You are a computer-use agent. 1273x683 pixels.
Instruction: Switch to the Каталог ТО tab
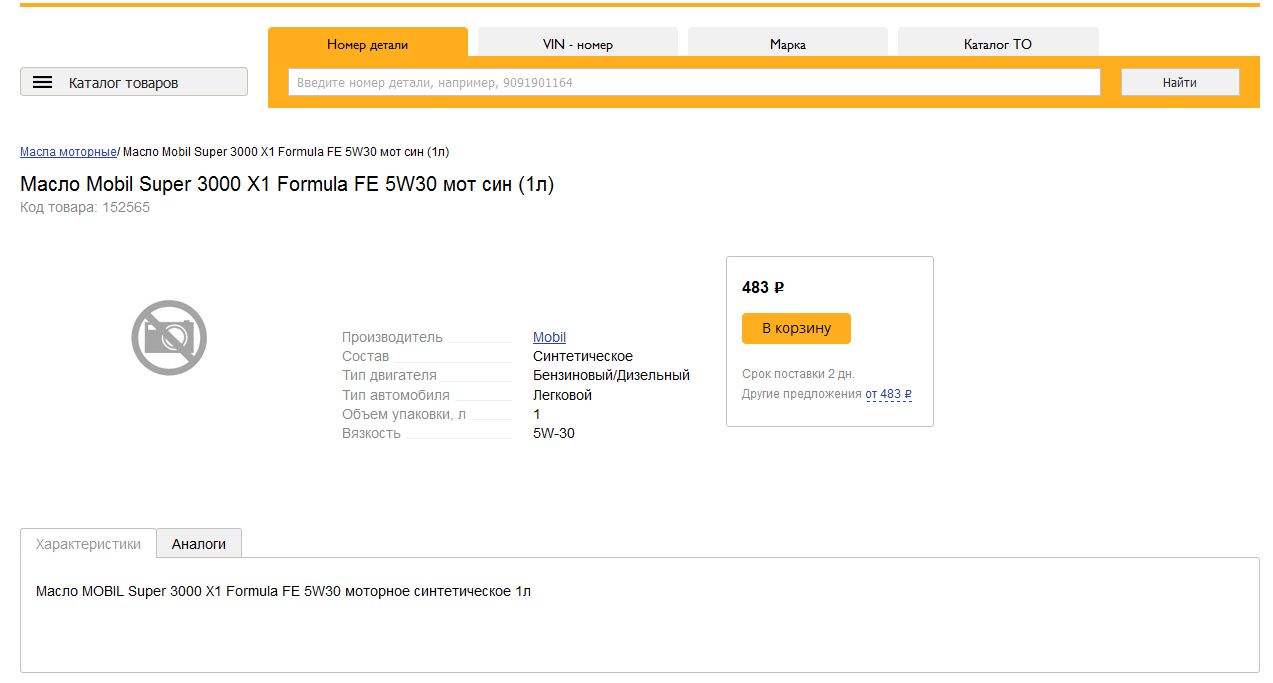coord(998,44)
